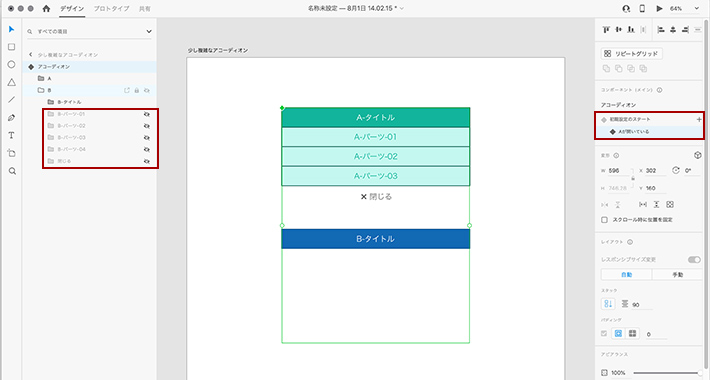The image size is (710, 380).
Task: Align horizontal center icon
Action: point(673,30)
